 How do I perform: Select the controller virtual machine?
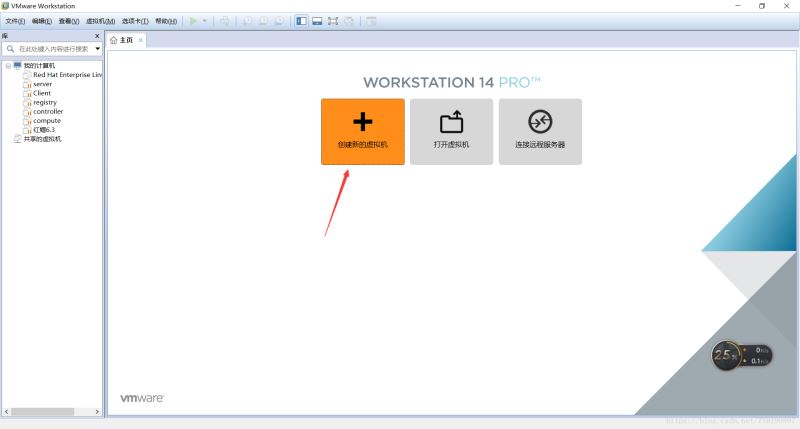[48, 112]
